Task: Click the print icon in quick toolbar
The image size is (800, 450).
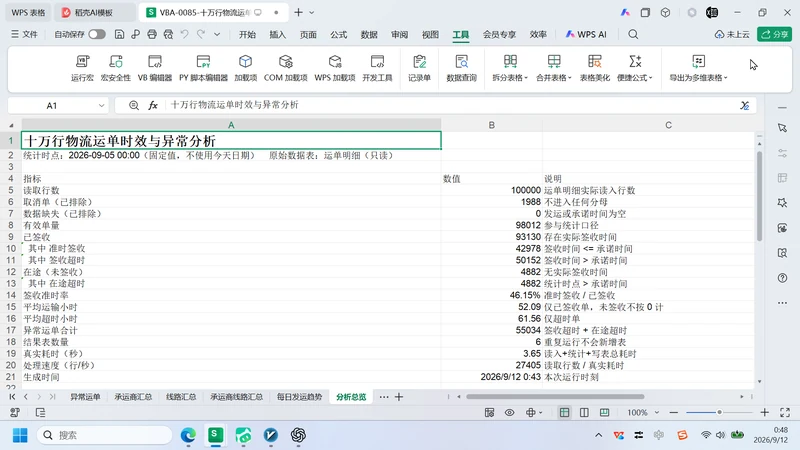Action: click(152, 34)
